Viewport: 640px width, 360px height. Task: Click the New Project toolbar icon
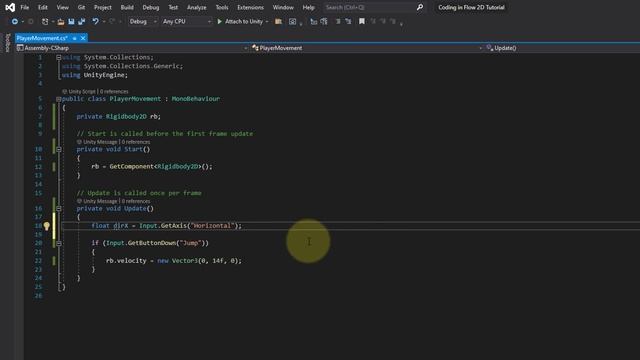tap(45, 21)
